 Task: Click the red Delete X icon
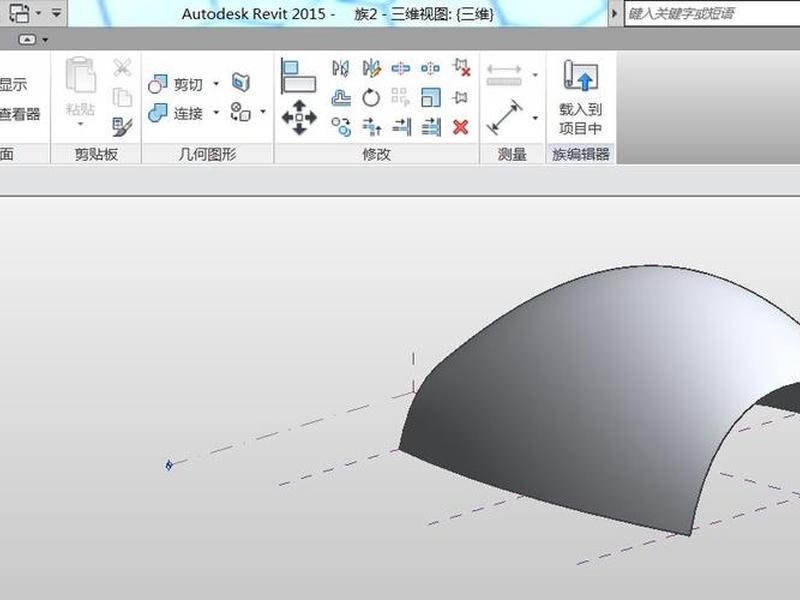(460, 127)
